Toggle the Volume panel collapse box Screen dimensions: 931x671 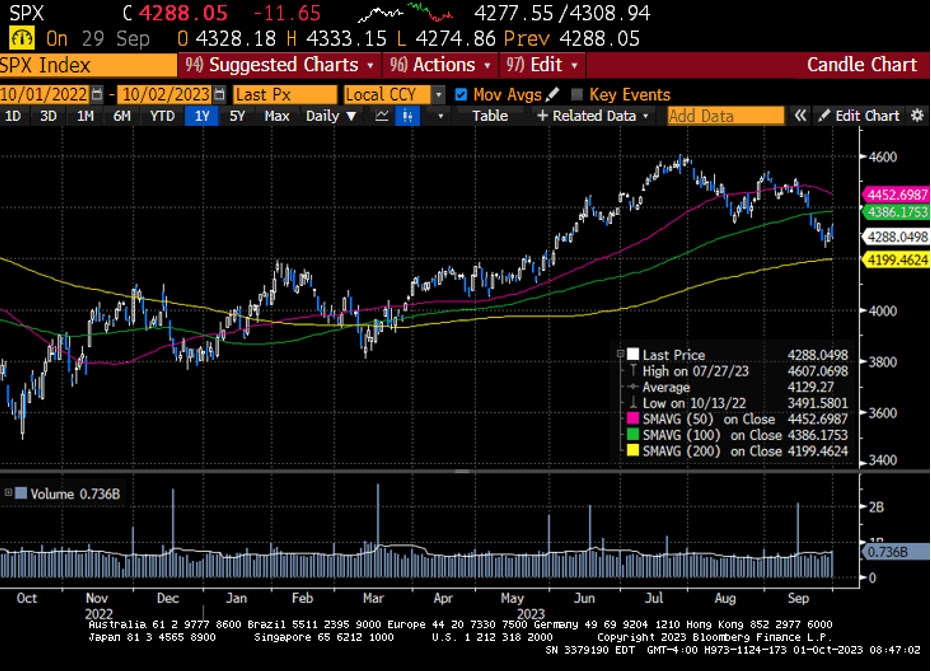click(9, 492)
